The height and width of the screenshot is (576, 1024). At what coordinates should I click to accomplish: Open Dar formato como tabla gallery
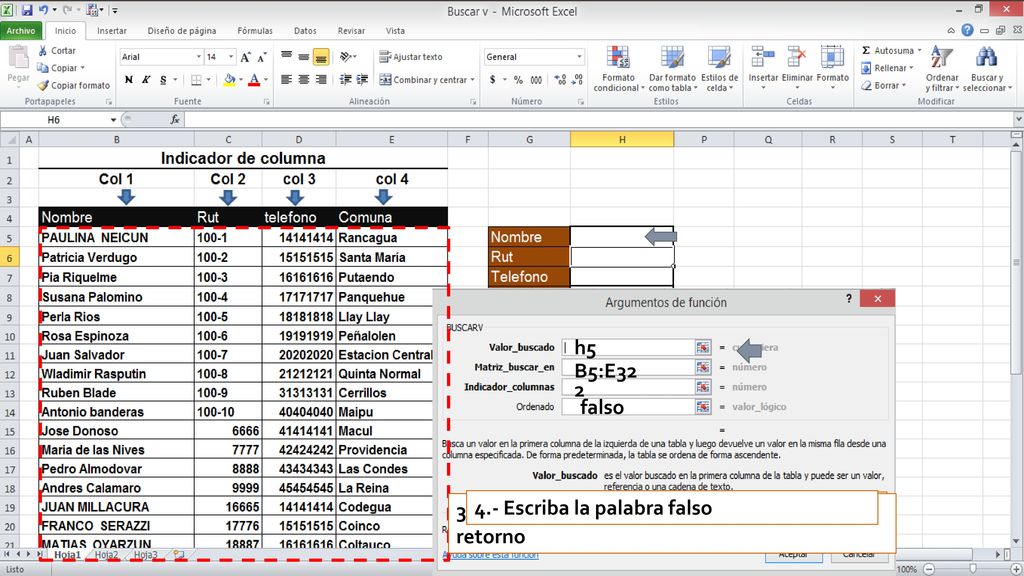(672, 69)
